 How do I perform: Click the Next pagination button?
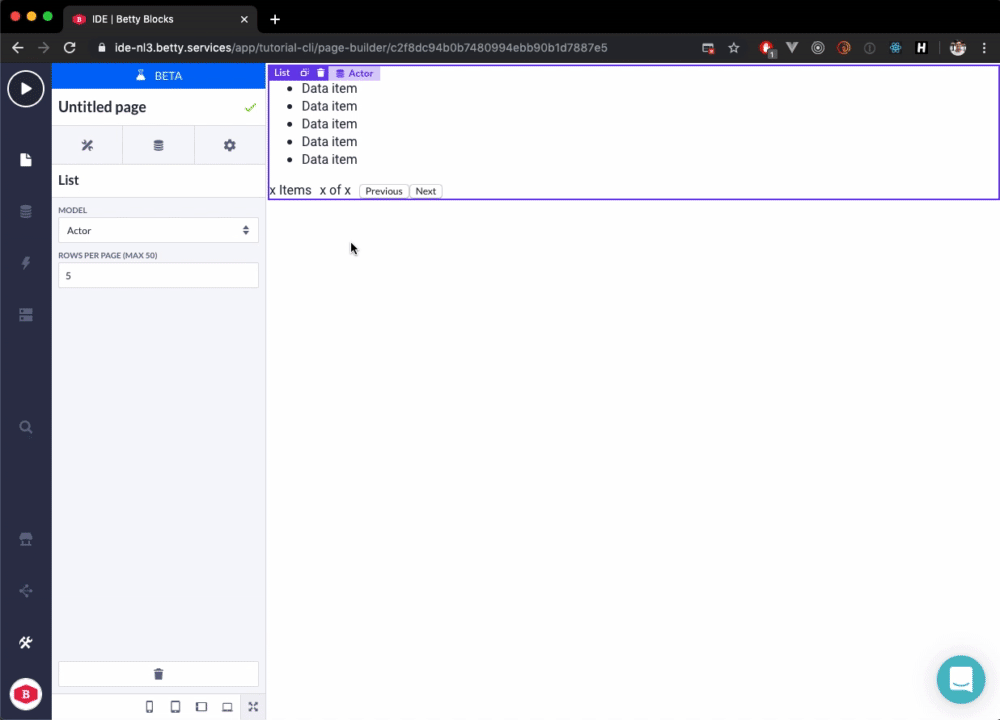click(x=425, y=191)
